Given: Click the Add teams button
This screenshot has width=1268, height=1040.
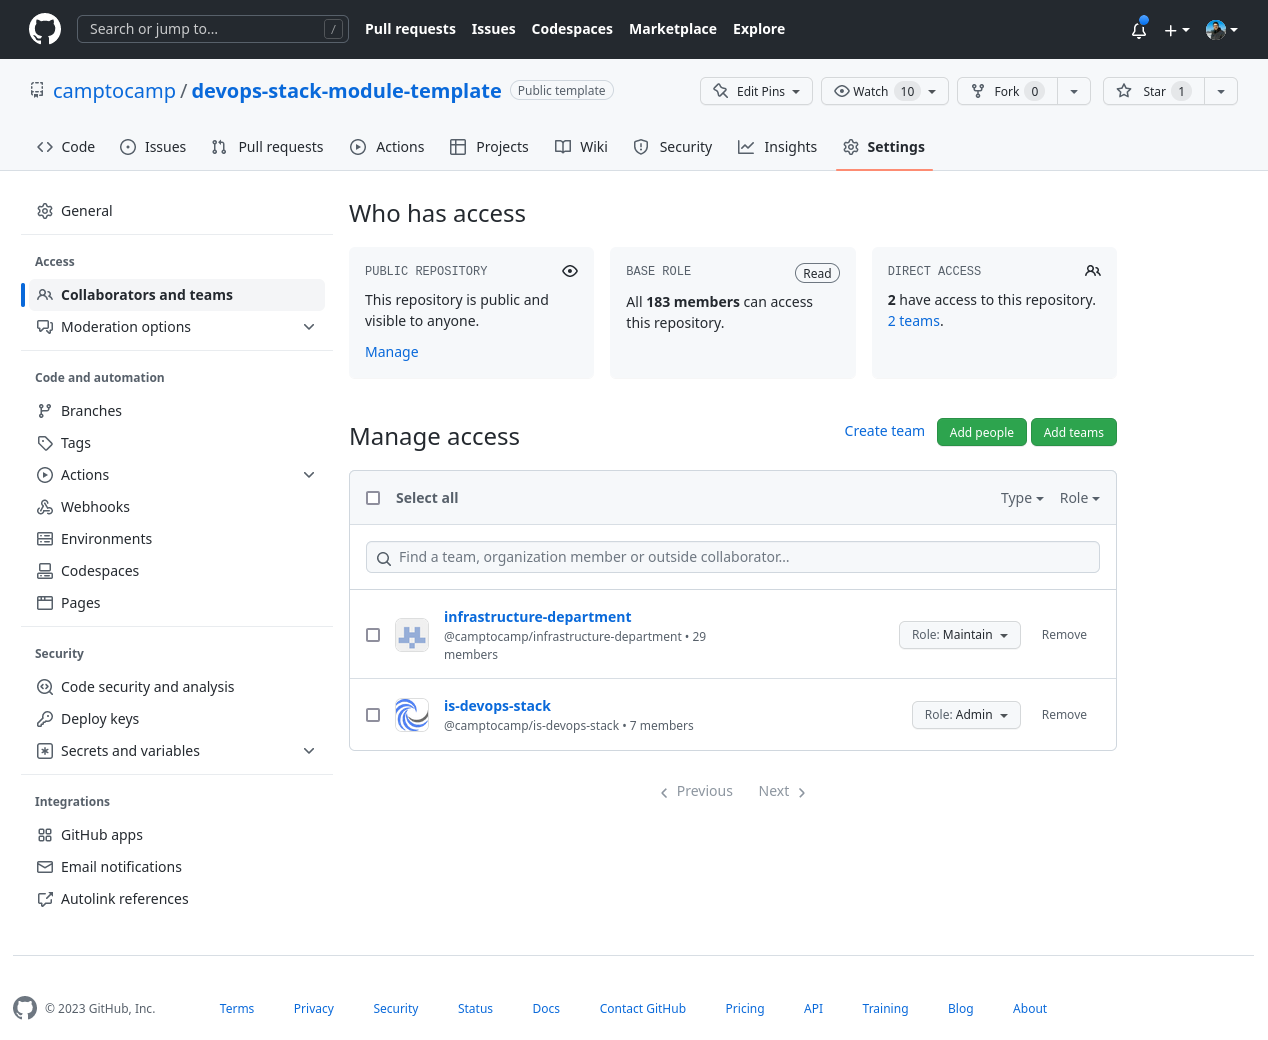Looking at the screenshot, I should point(1074,432).
